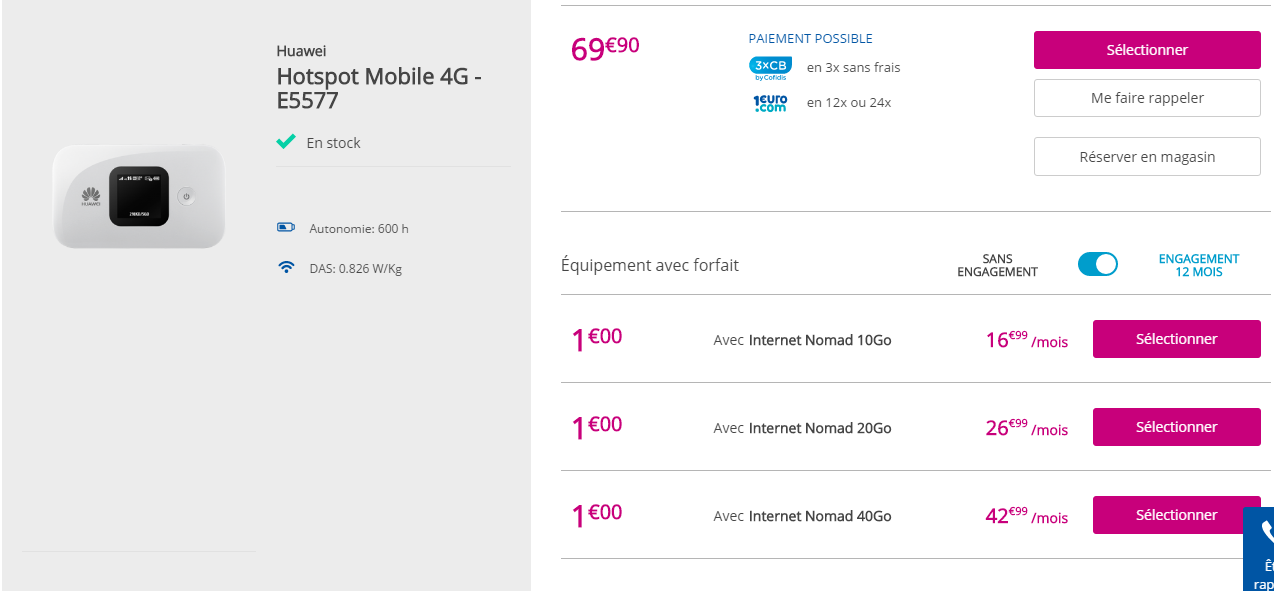1274x591 pixels.
Task: Click the 1euro.com payment logo
Action: point(769,102)
